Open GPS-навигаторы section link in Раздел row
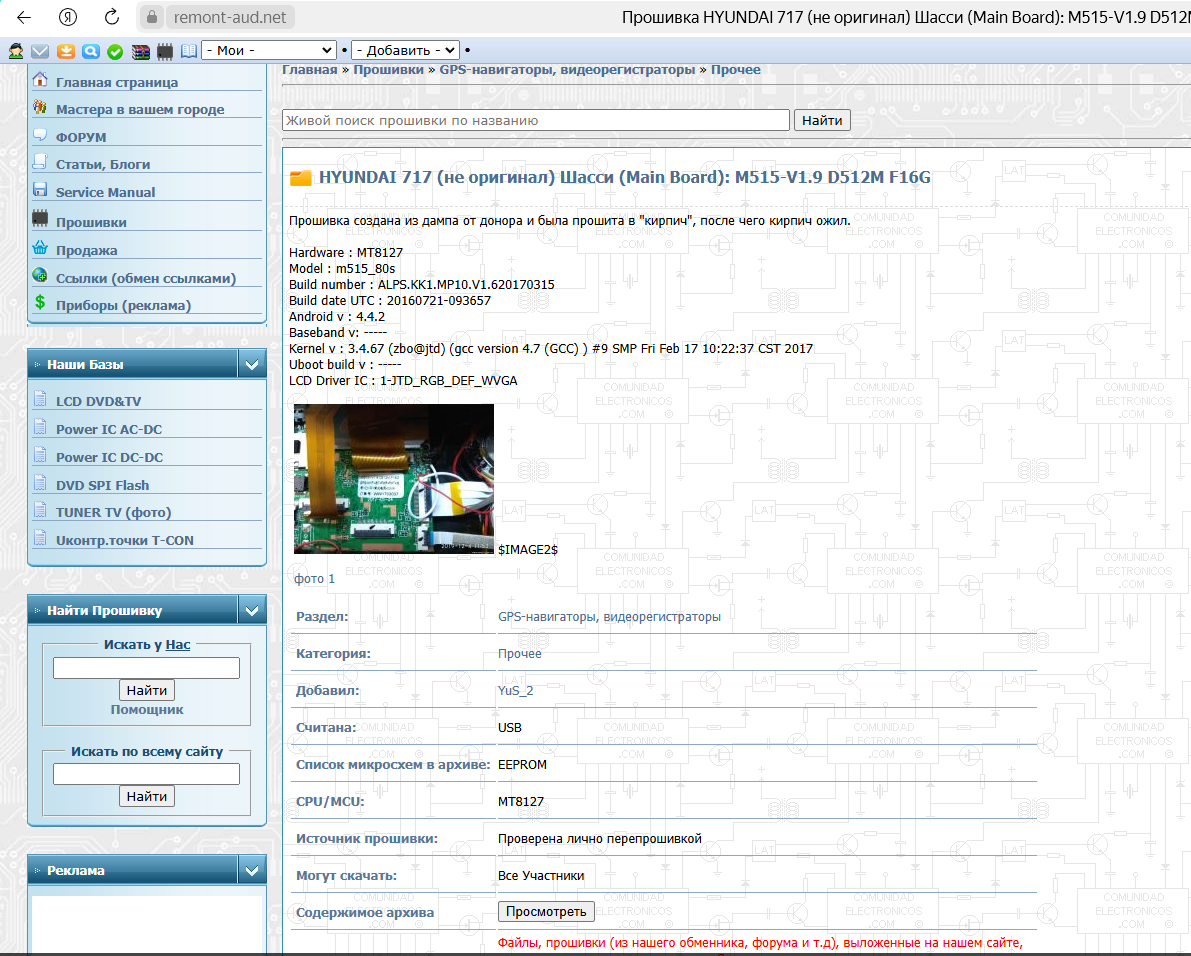Image resolution: width=1191 pixels, height=956 pixels. click(609, 617)
